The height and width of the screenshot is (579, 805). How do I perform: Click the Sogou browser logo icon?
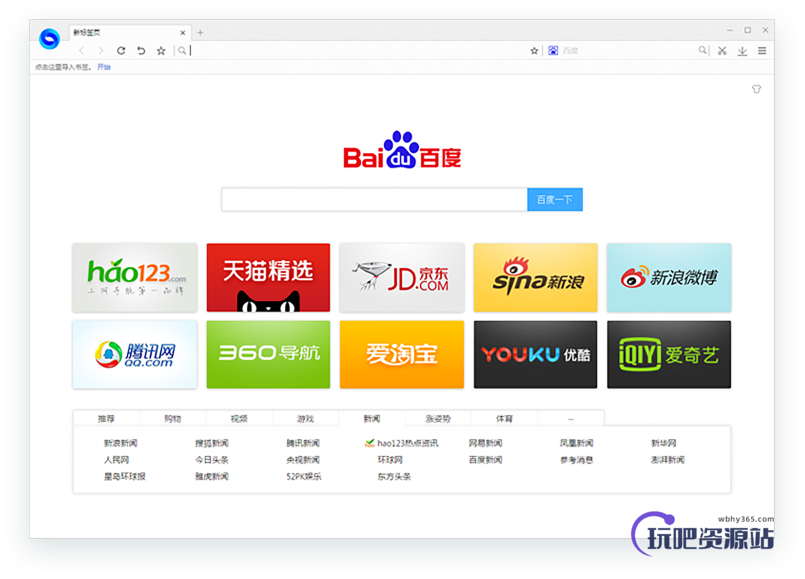point(49,39)
